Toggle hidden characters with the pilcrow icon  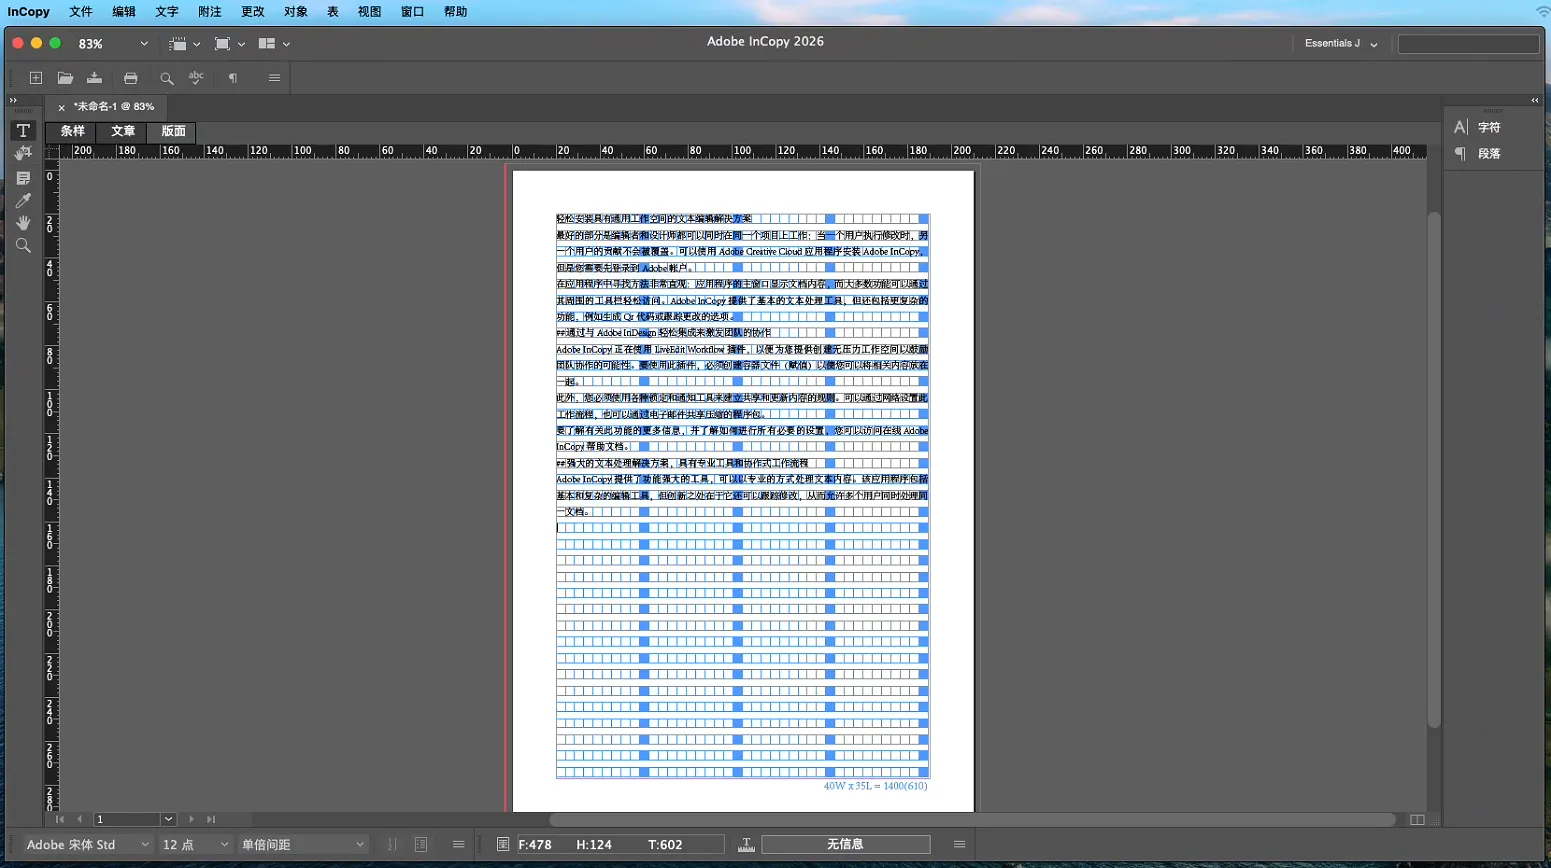(233, 78)
